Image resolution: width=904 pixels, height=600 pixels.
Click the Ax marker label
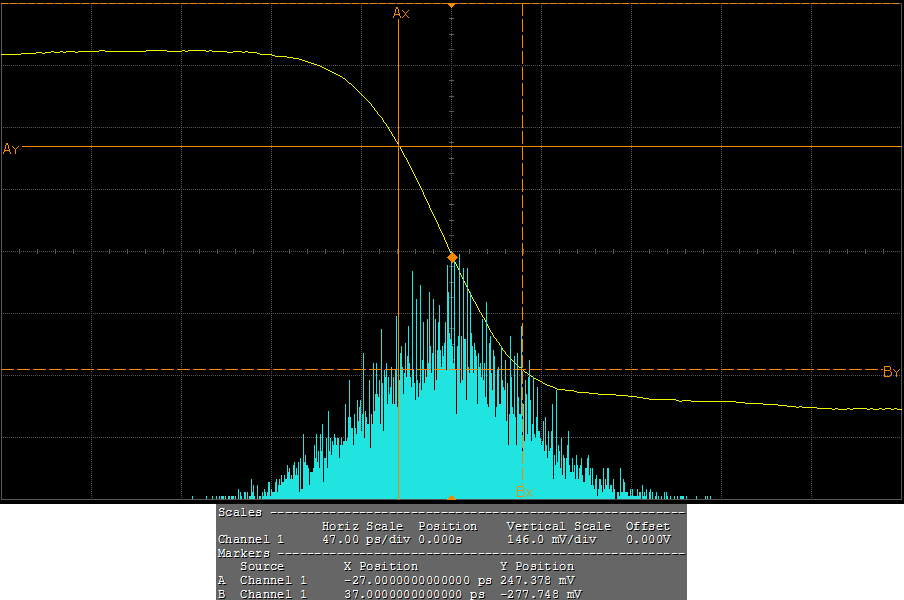point(401,13)
